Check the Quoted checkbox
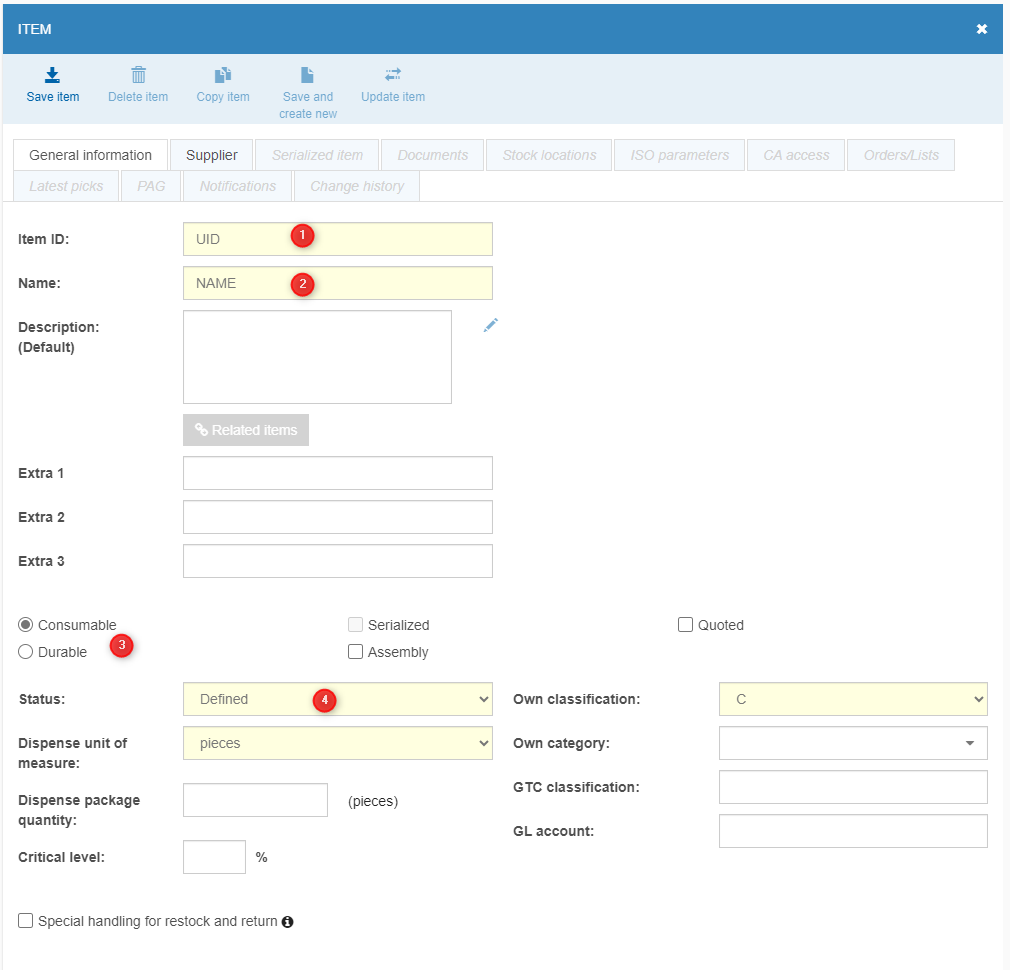The image size is (1010, 970). pos(685,625)
